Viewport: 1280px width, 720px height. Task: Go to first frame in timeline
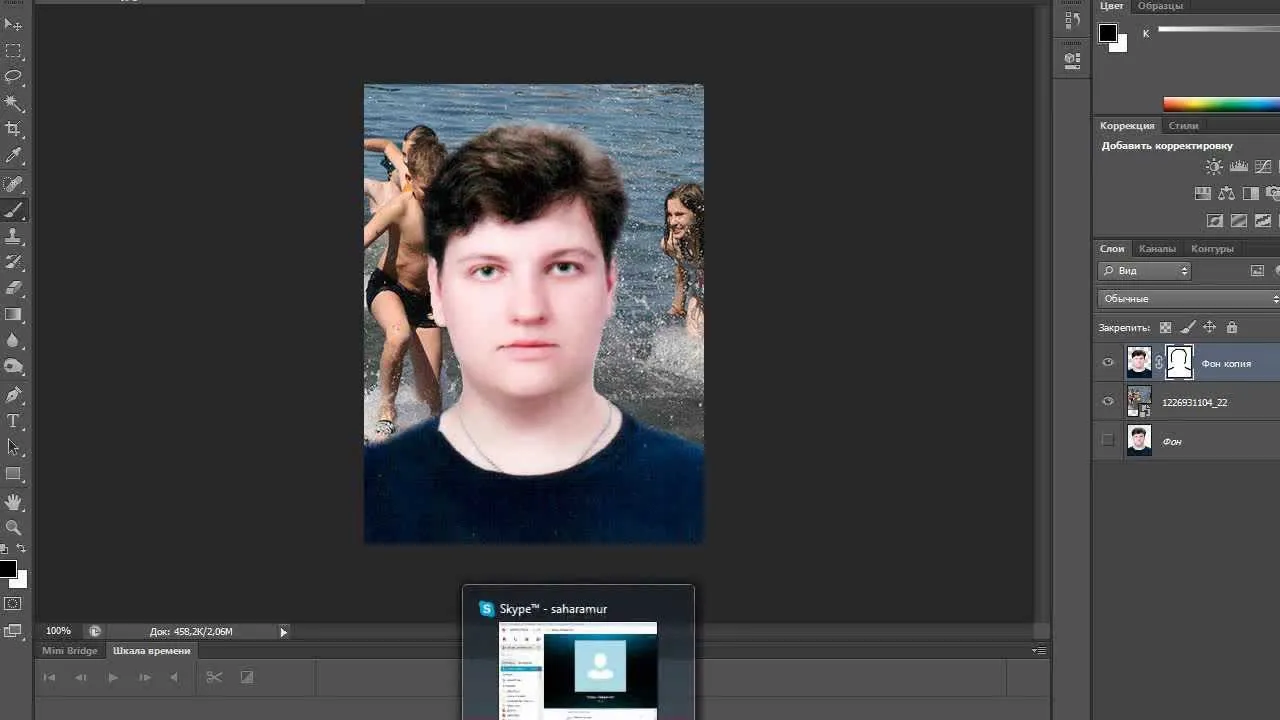[x=49, y=677]
